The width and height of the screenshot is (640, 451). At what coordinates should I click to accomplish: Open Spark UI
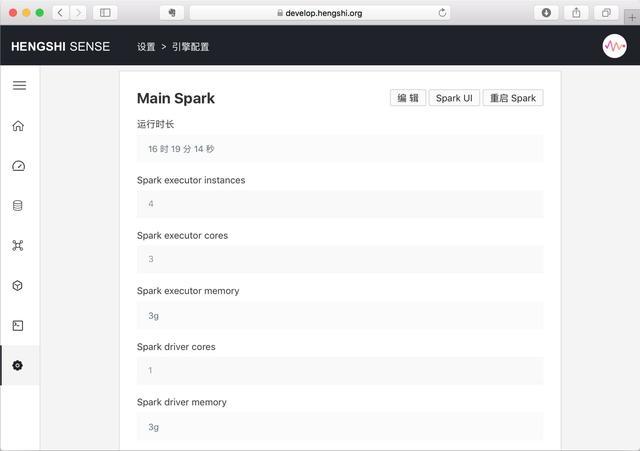pyautogui.click(x=454, y=98)
